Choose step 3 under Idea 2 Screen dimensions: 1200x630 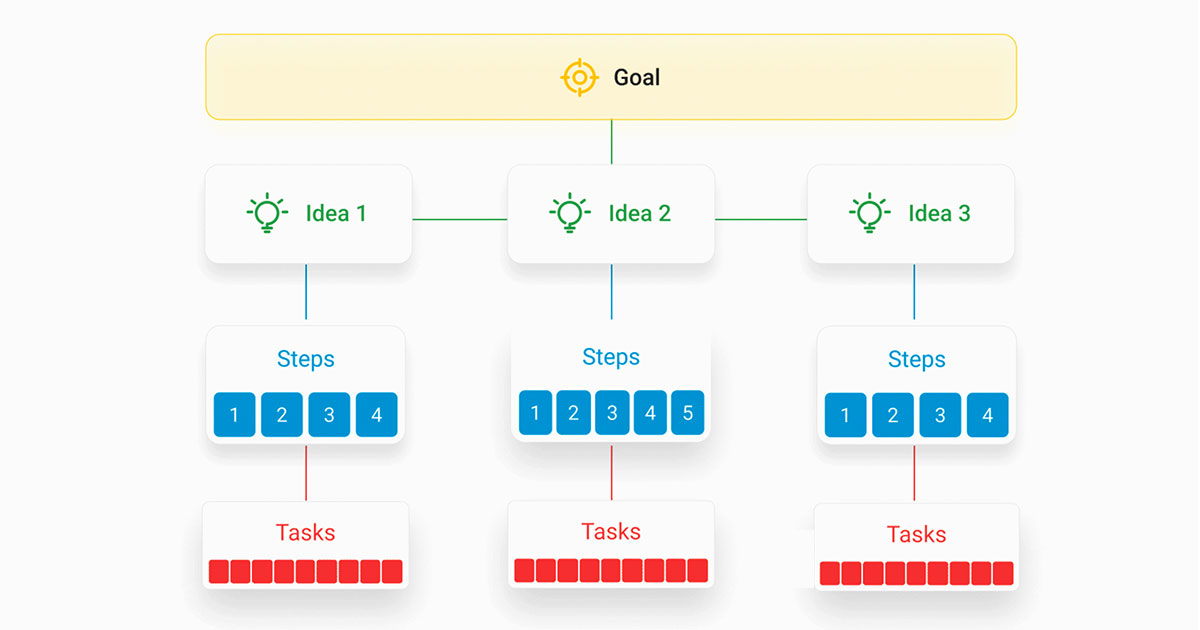612,412
